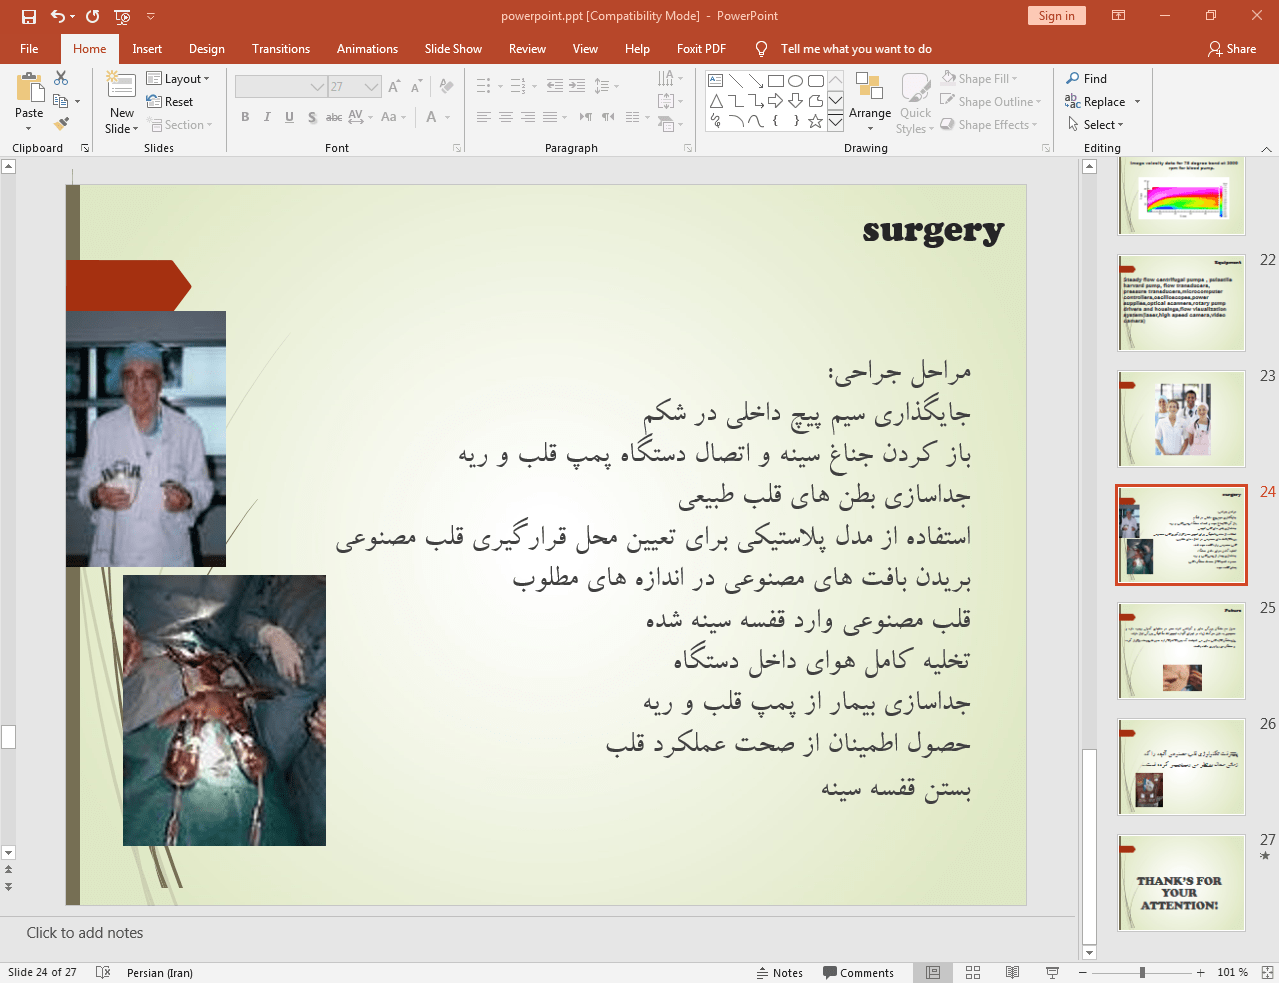This screenshot has height=983, width=1279.
Task: Go to next slide double-arrow button
Action: (8, 887)
